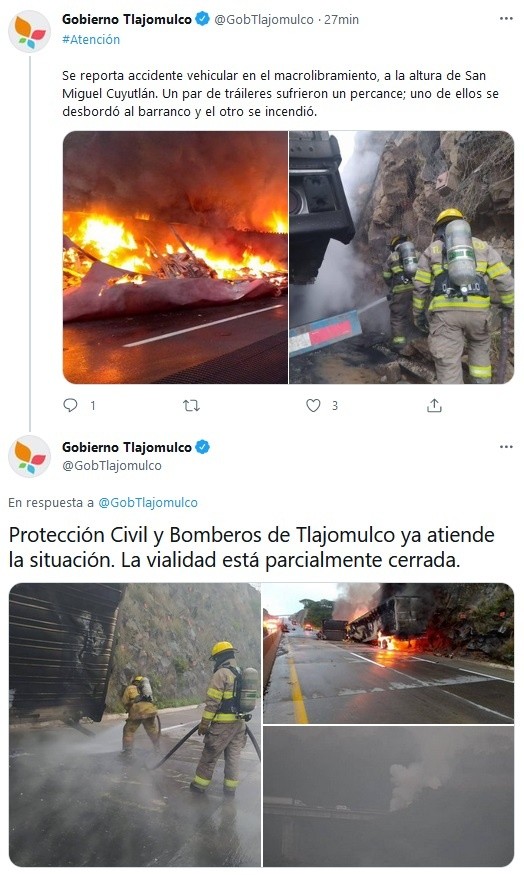Screen dimensions: 524x875
Task: Open the #Atención hashtag link
Action: pyautogui.click(x=91, y=40)
